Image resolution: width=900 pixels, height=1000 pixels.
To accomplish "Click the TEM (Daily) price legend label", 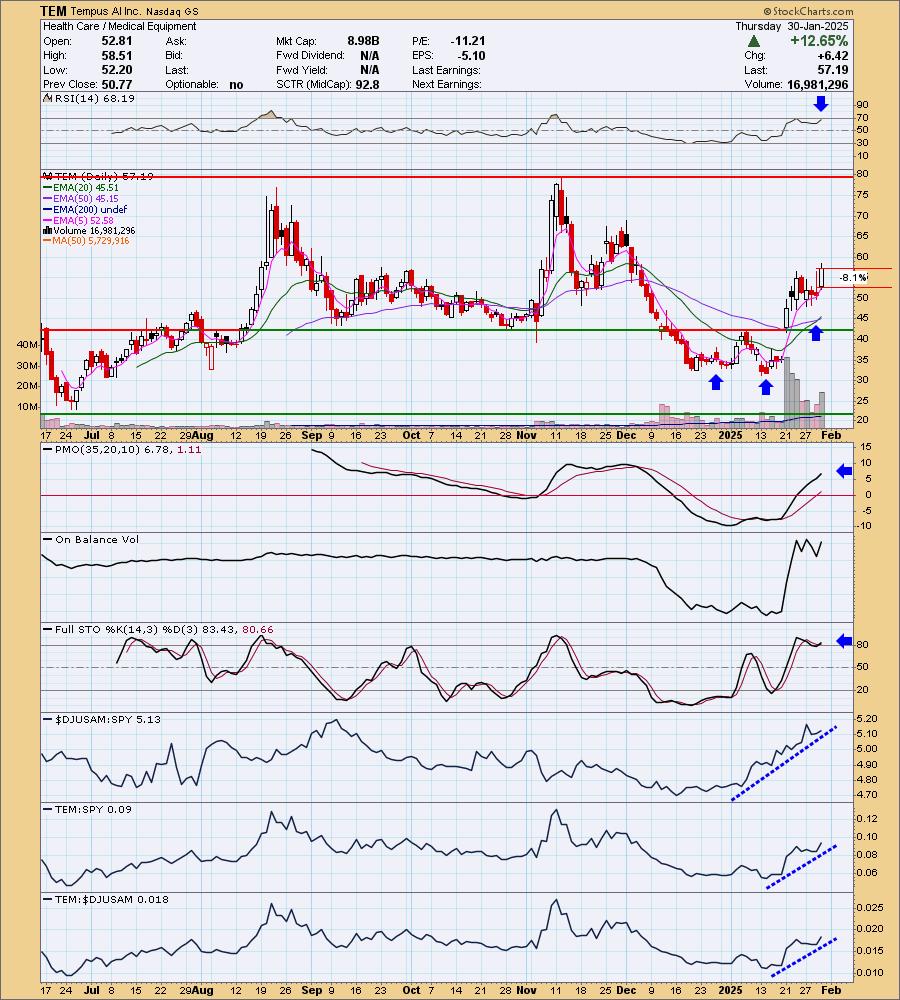I will point(98,177).
